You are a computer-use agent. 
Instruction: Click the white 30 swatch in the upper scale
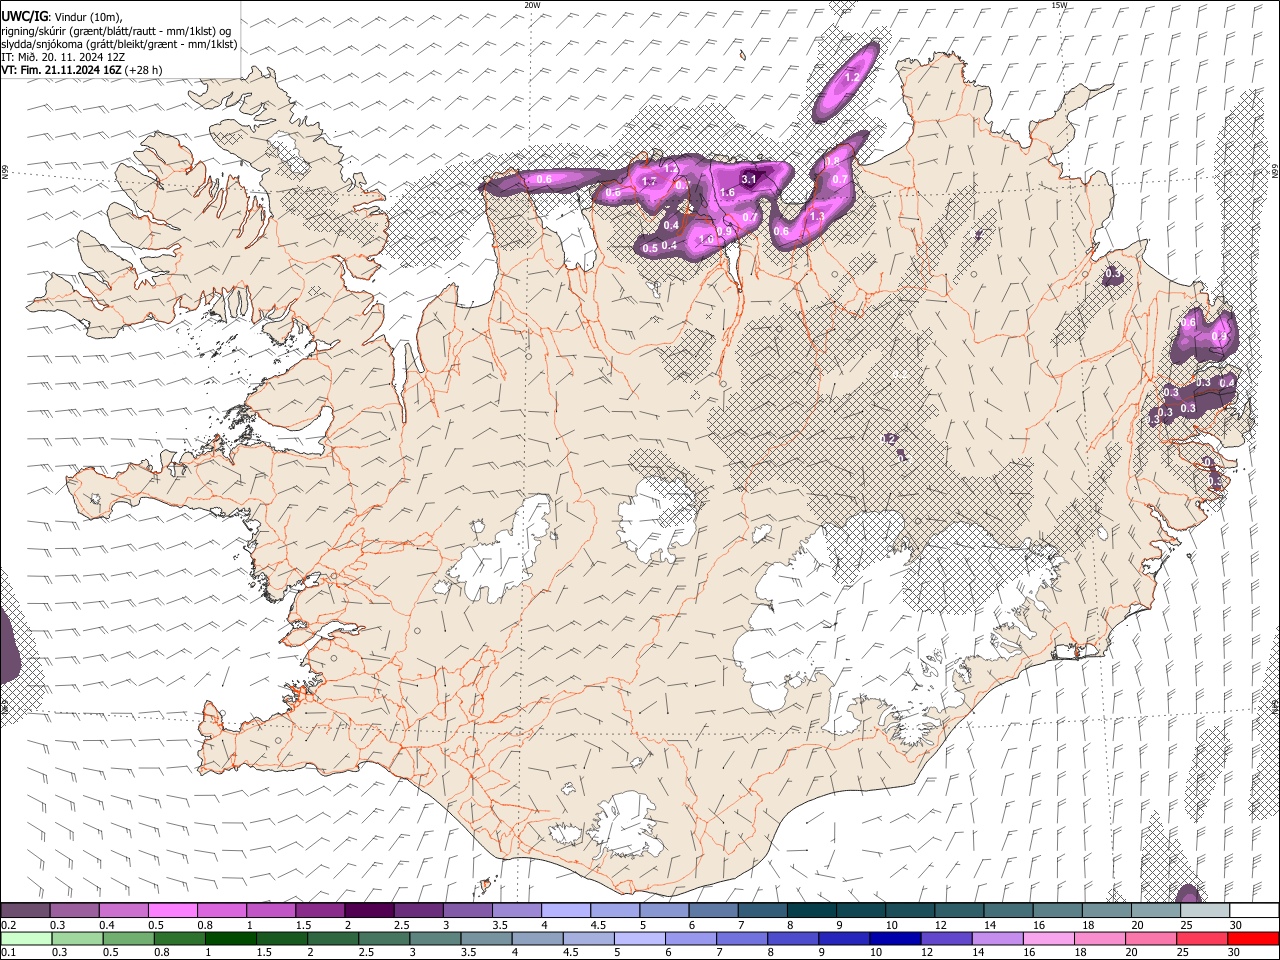click(1254, 910)
